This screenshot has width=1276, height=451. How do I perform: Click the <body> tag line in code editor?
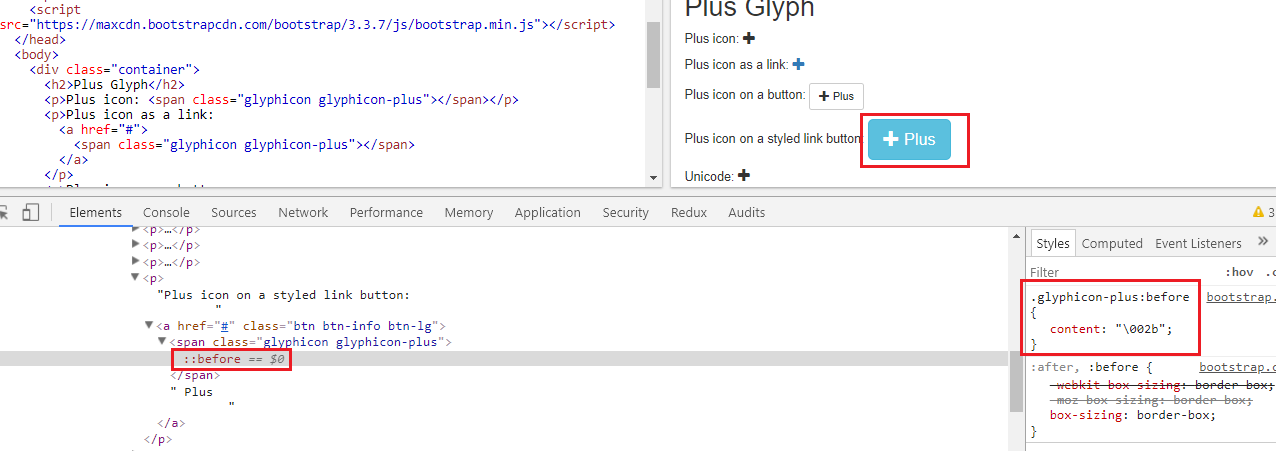click(36, 54)
